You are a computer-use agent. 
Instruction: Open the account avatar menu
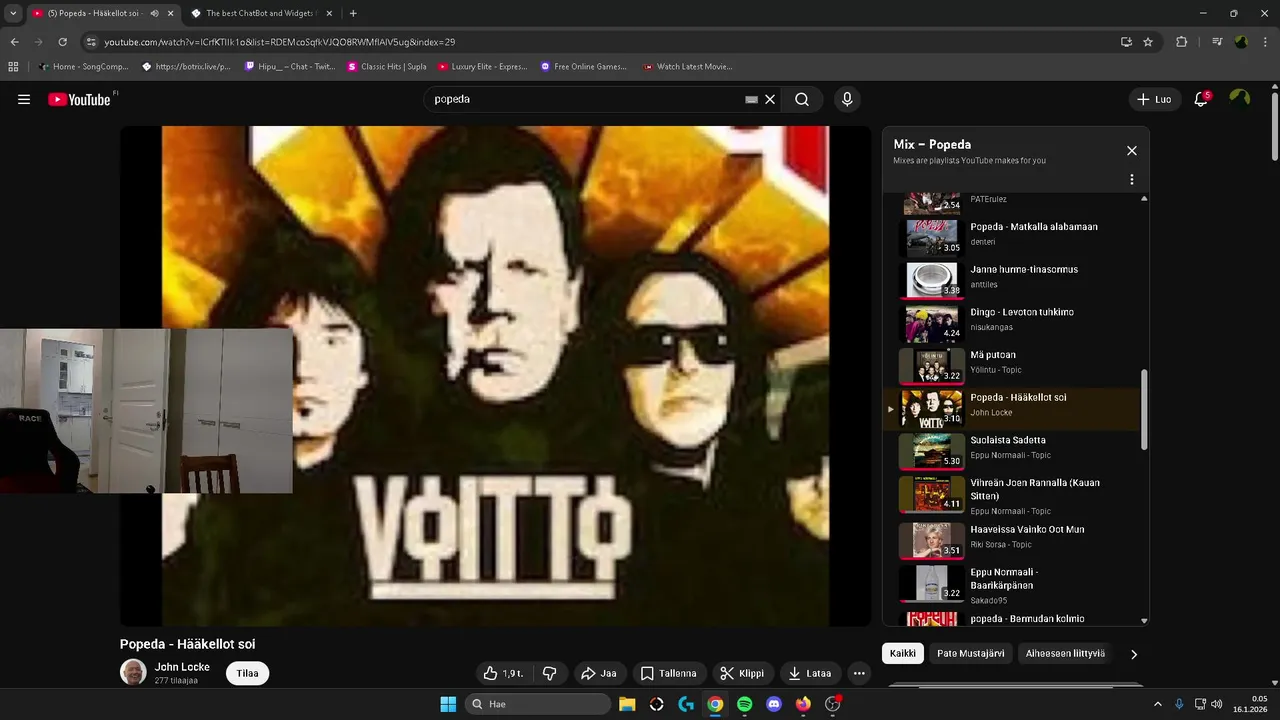[x=1240, y=99]
